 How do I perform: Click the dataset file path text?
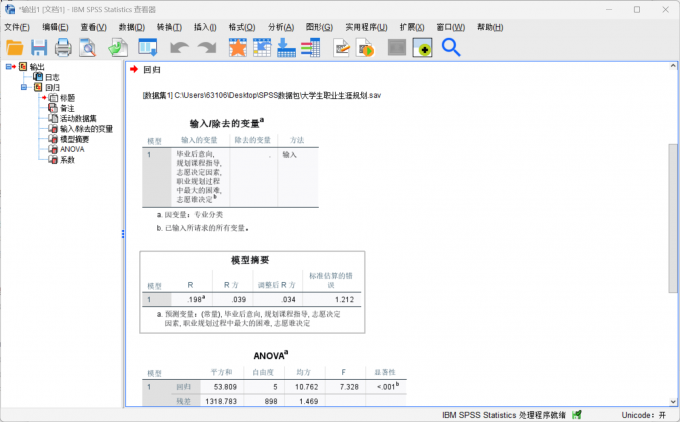262,95
